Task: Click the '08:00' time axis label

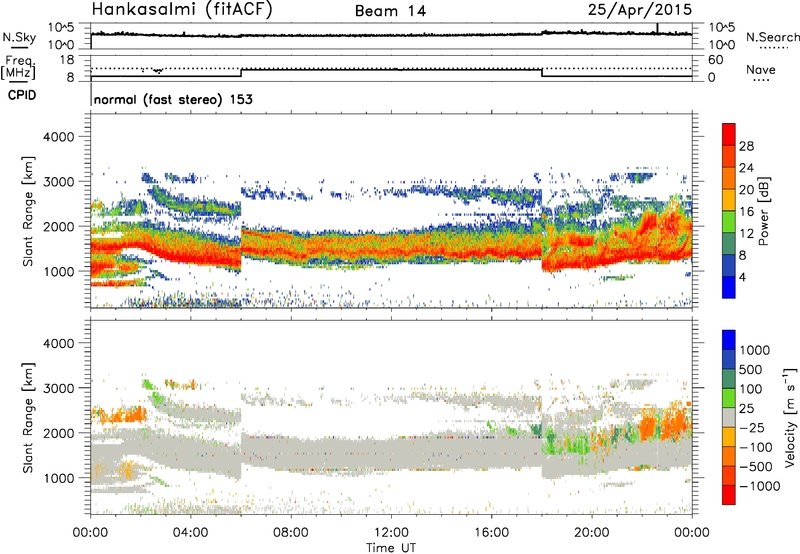Action: 291,533
